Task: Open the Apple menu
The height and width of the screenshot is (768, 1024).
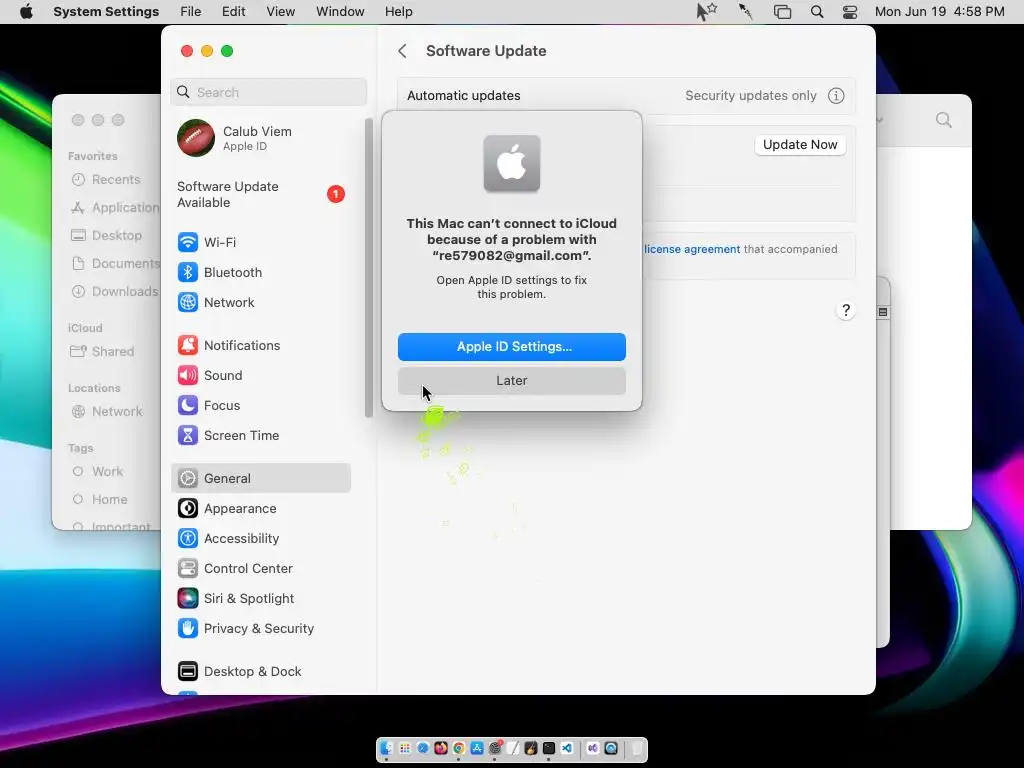Action: (26, 12)
